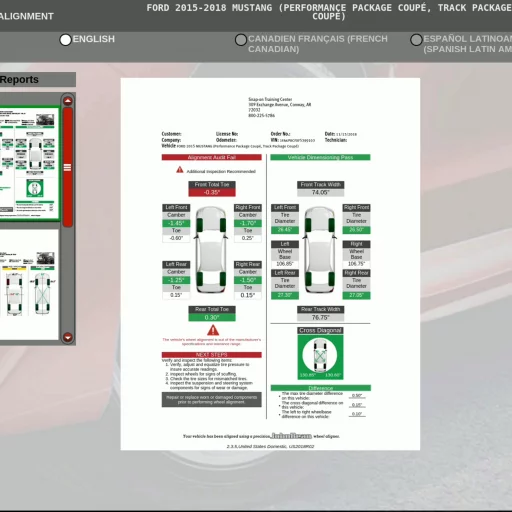Choose the Canadien Français language option
Screen dimensions: 512x512
(241, 40)
